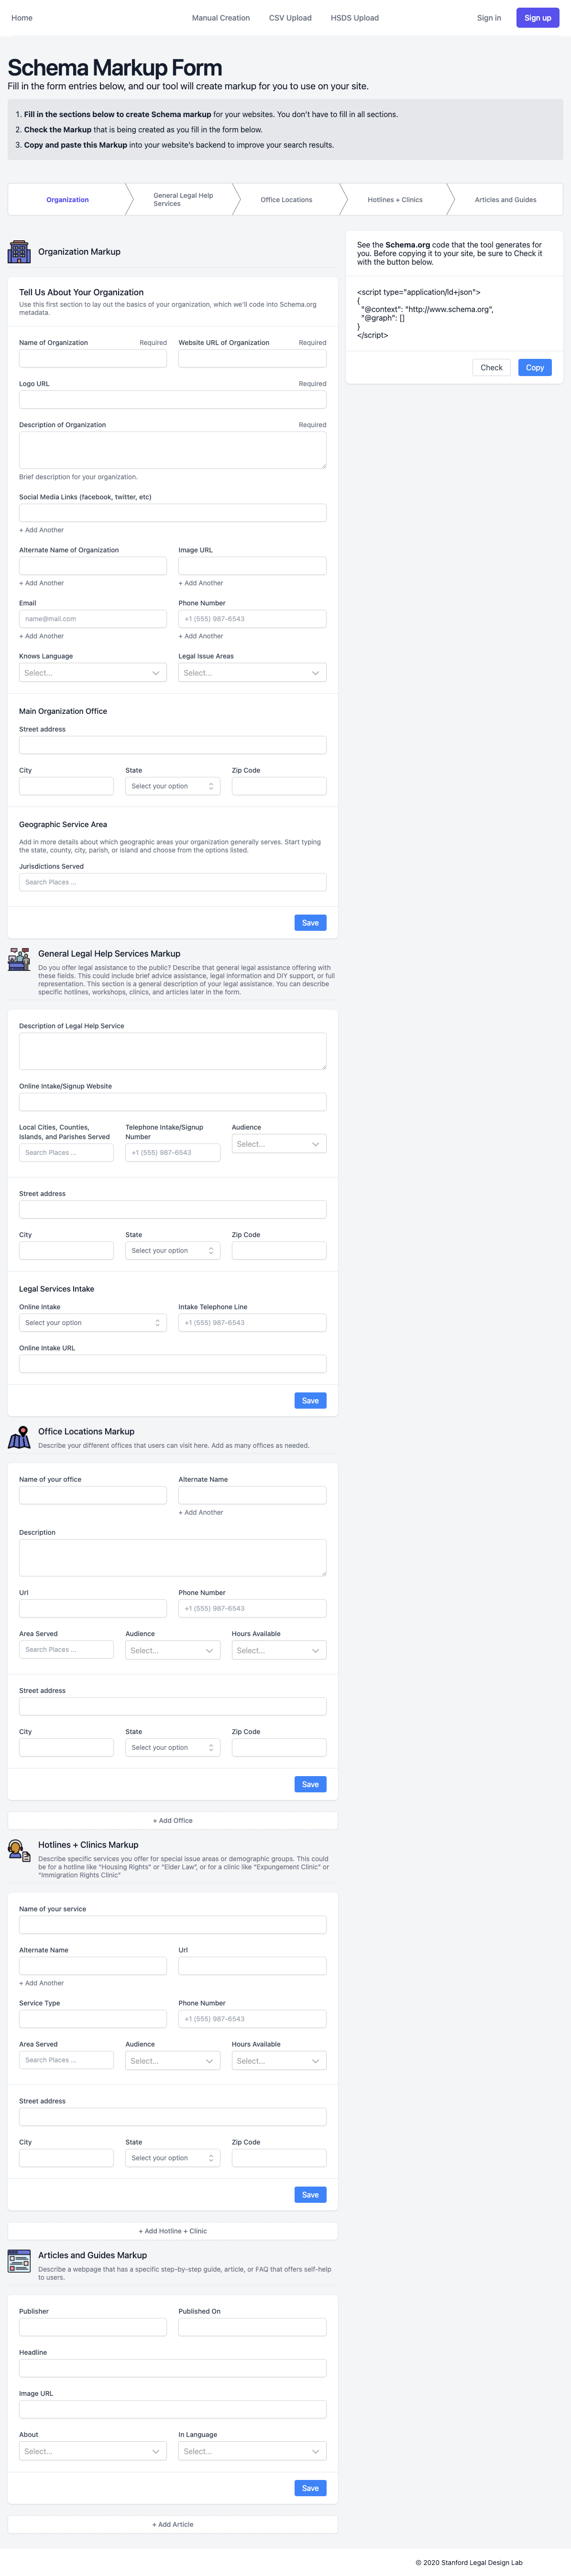Image resolution: width=571 pixels, height=2576 pixels.
Task: Click the + Add Article button
Action: click(x=173, y=2525)
